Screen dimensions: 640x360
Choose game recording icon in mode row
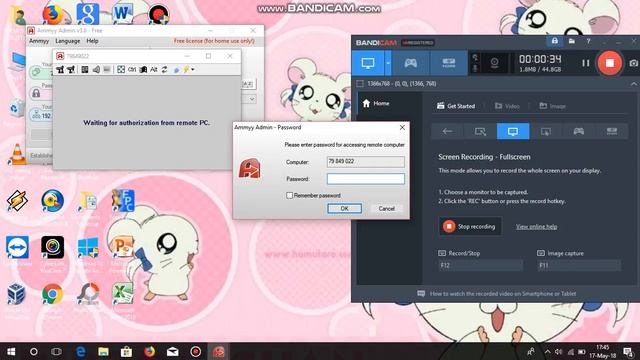coord(578,131)
